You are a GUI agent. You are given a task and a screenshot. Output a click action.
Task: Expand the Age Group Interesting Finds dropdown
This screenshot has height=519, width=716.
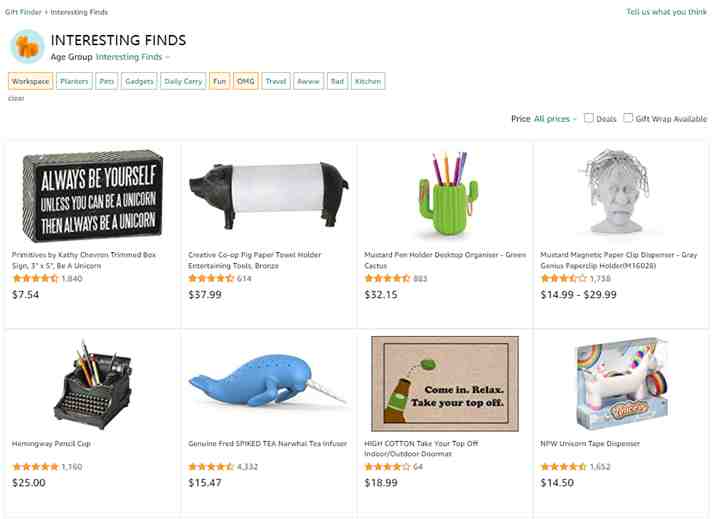tap(132, 57)
